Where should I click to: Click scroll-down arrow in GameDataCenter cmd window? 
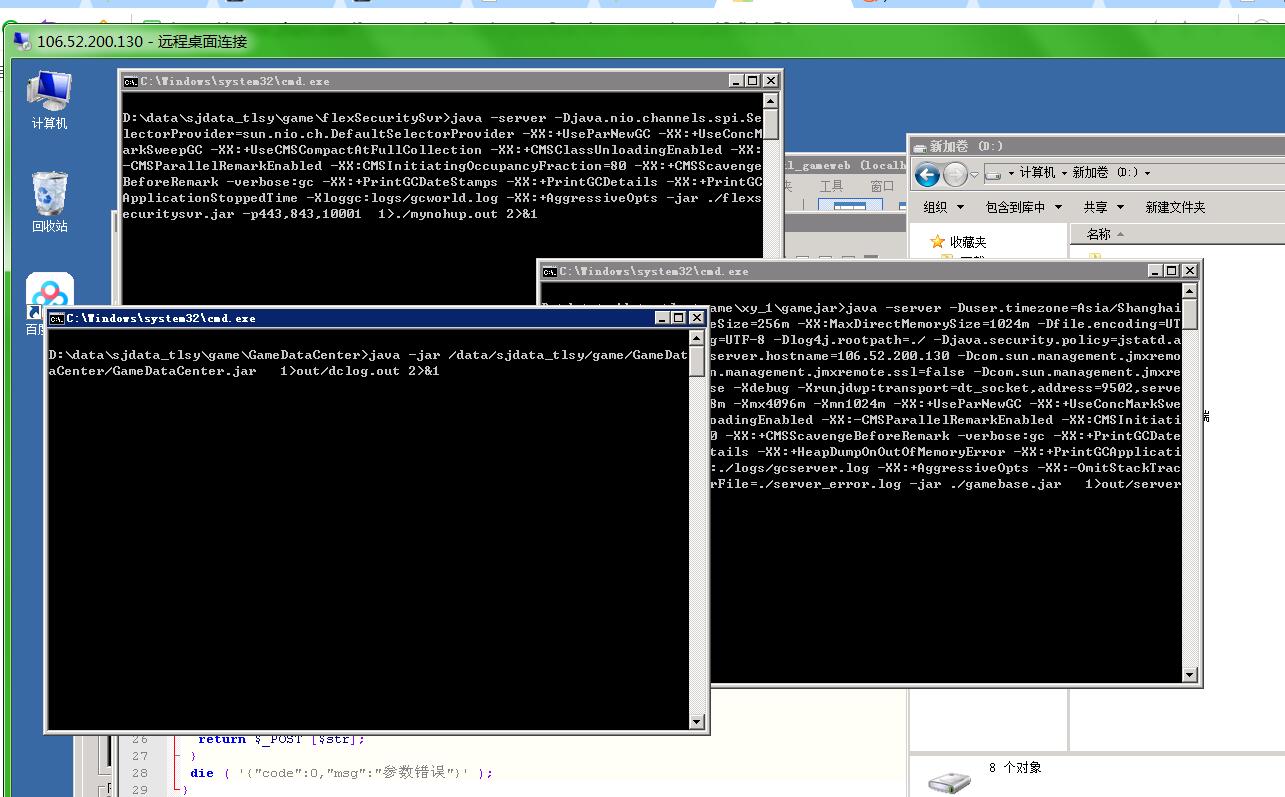point(697,721)
